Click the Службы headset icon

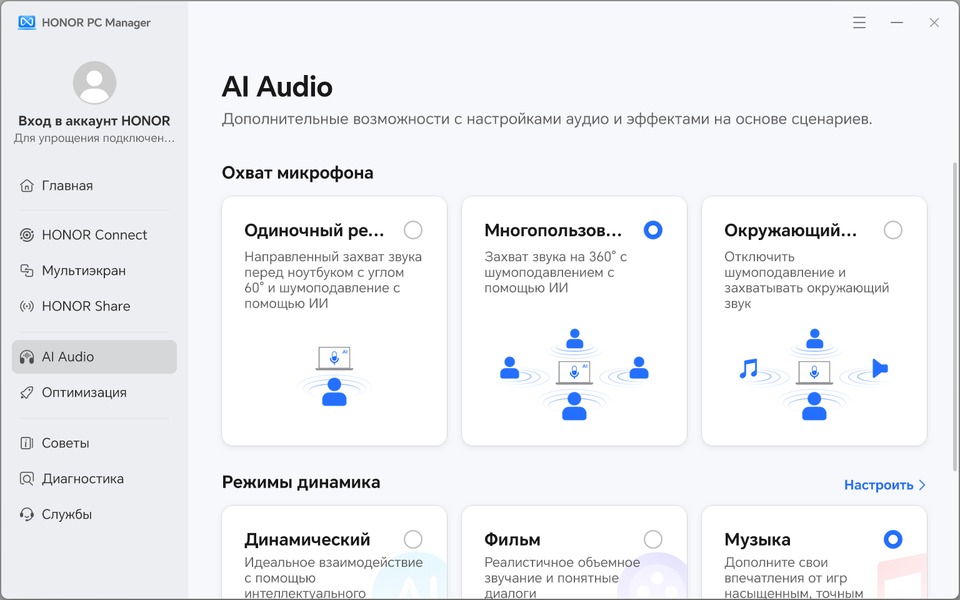point(26,514)
